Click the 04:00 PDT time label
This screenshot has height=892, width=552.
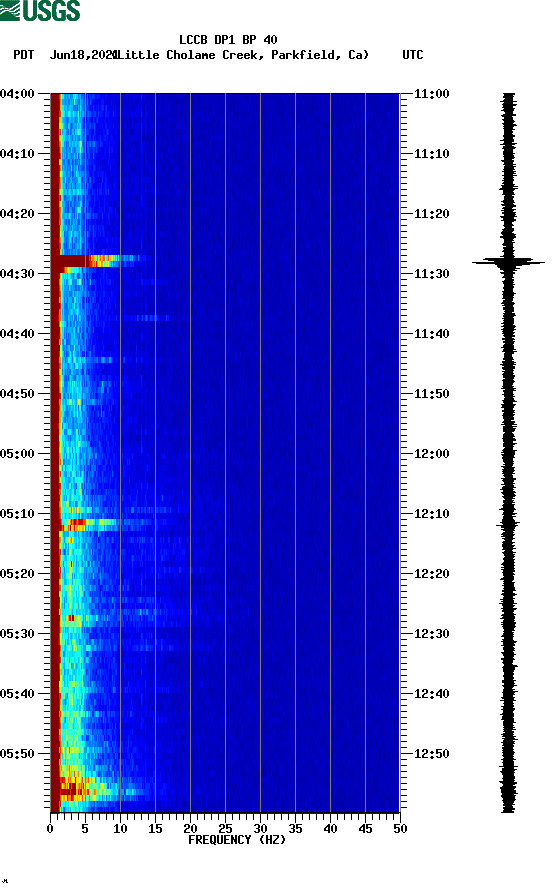click(x=17, y=93)
